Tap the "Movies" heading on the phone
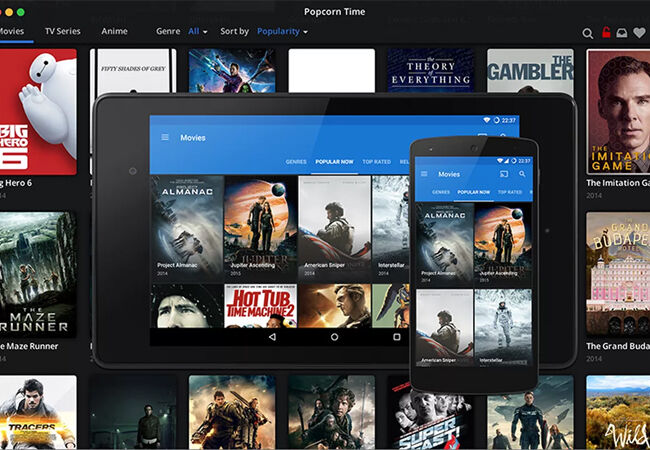 tap(449, 174)
